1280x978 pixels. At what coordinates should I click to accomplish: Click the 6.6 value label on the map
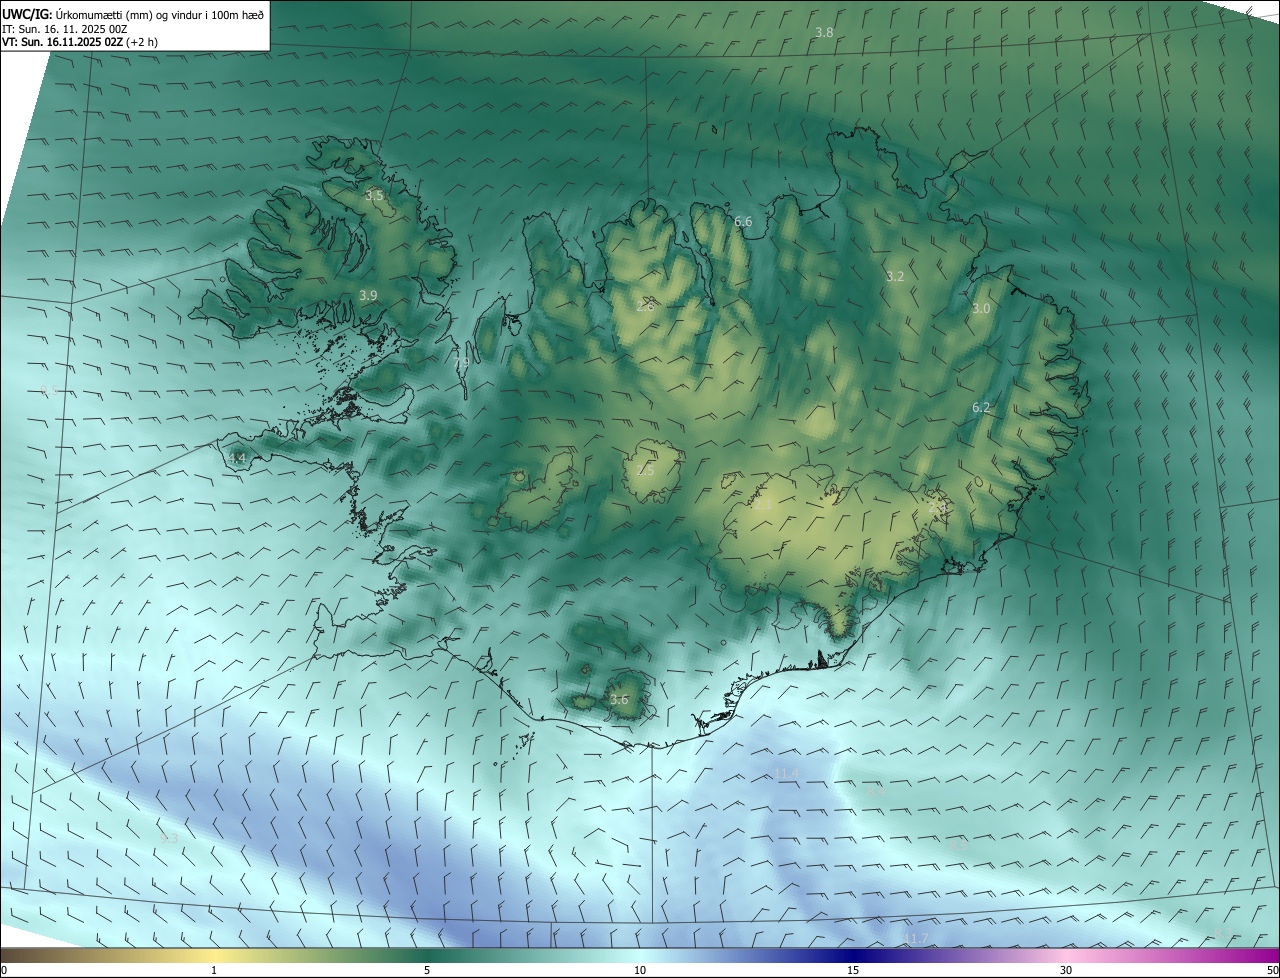click(x=743, y=222)
